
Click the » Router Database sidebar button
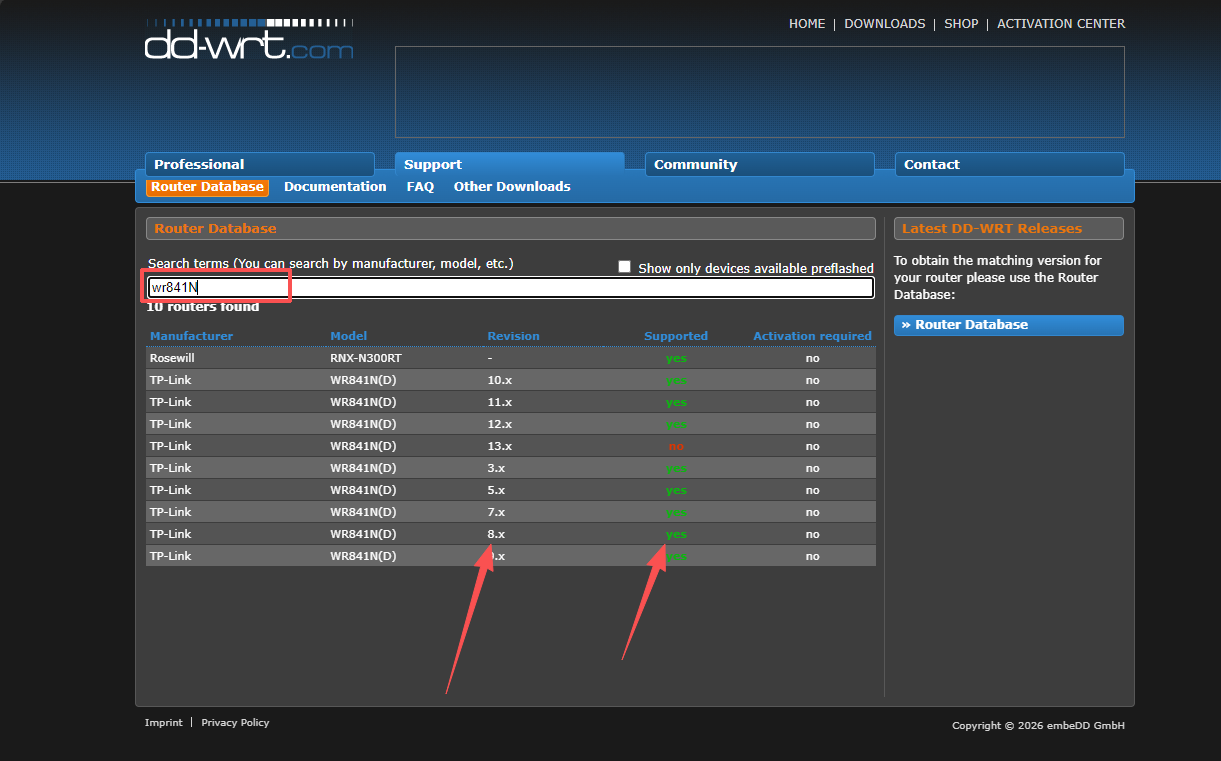click(x=1009, y=325)
